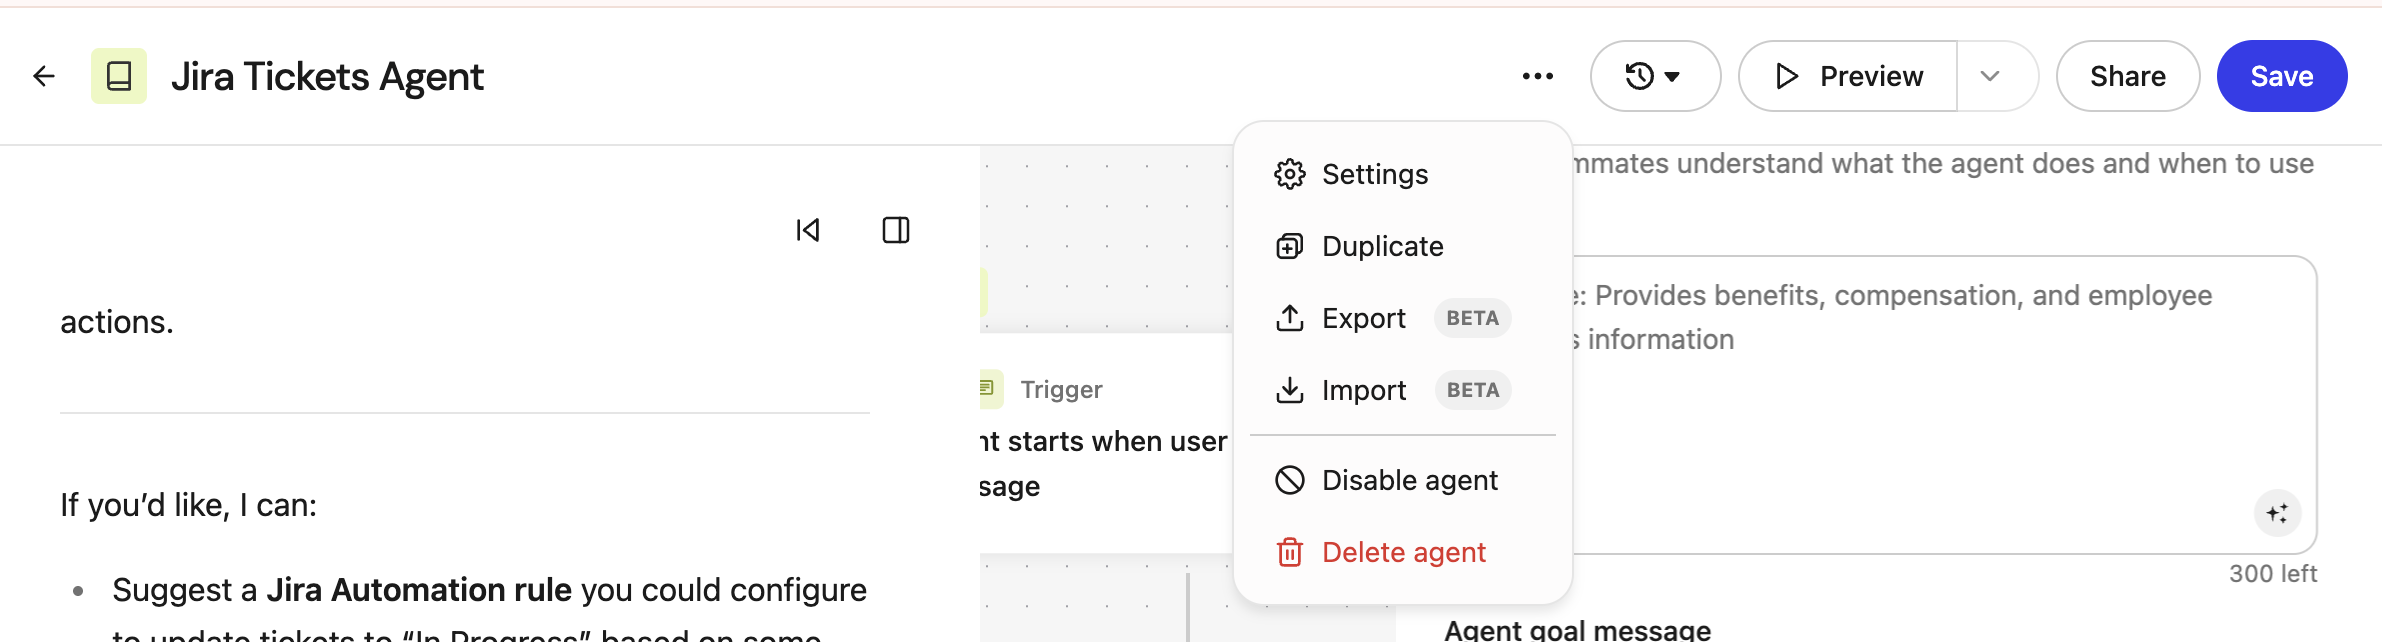Edit the Jira Tickets Agent title
Screen dimensions: 2382x642
(327, 76)
